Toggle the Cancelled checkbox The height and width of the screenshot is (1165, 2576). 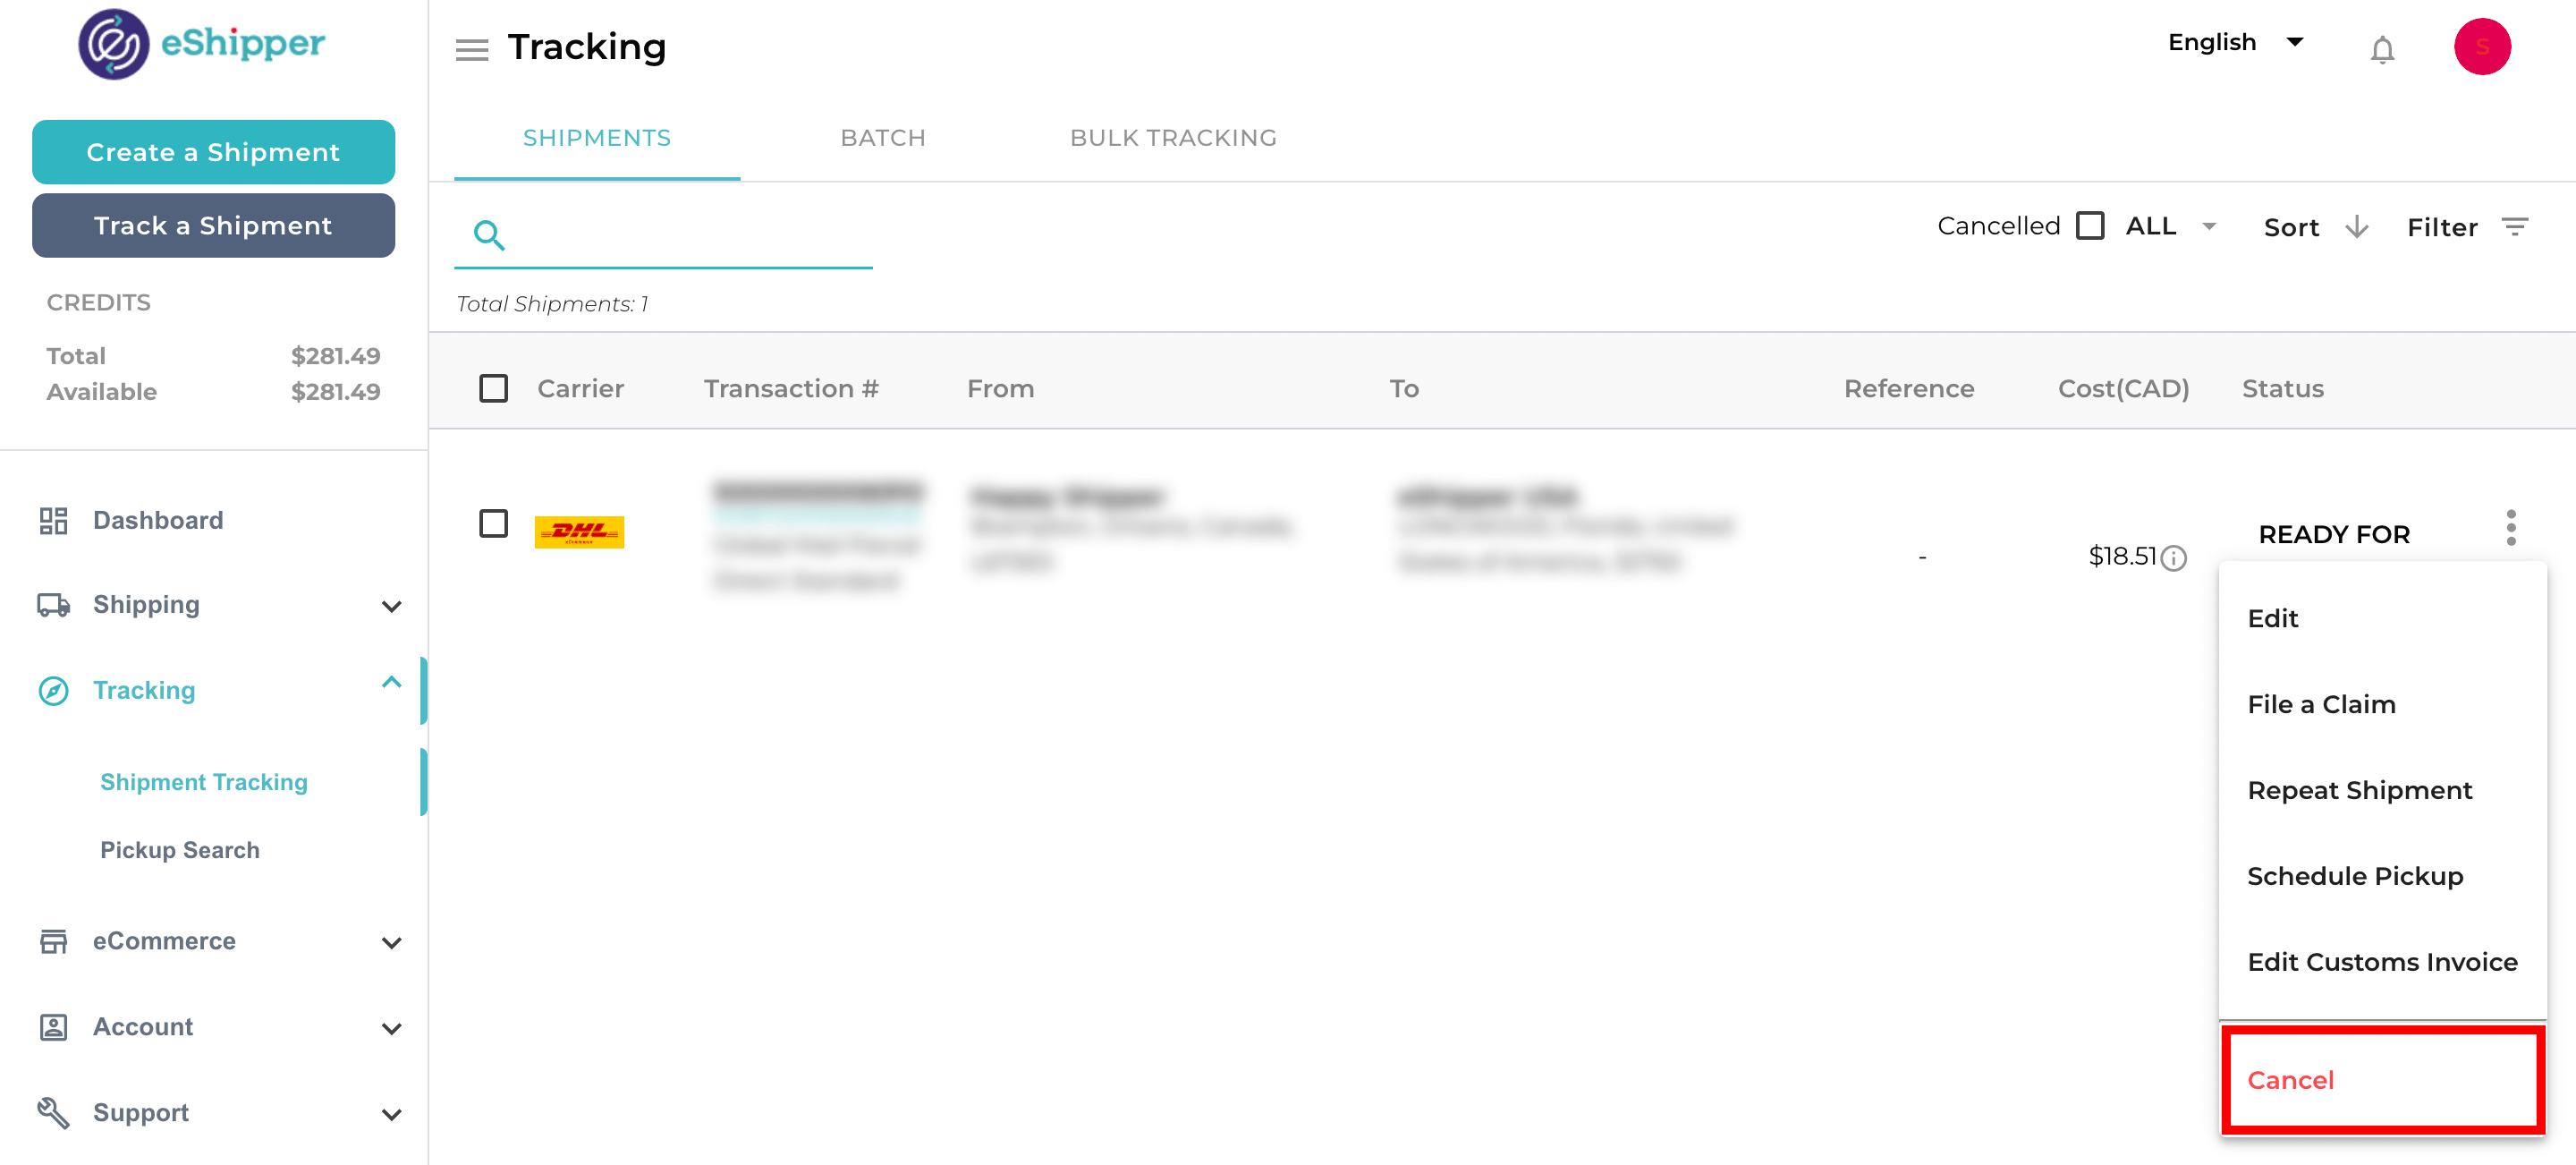pos(2089,226)
